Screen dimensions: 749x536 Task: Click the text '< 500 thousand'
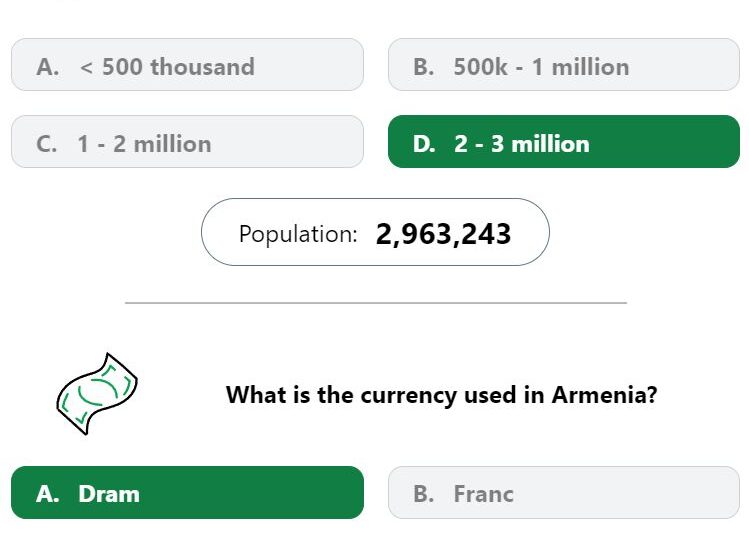click(167, 67)
